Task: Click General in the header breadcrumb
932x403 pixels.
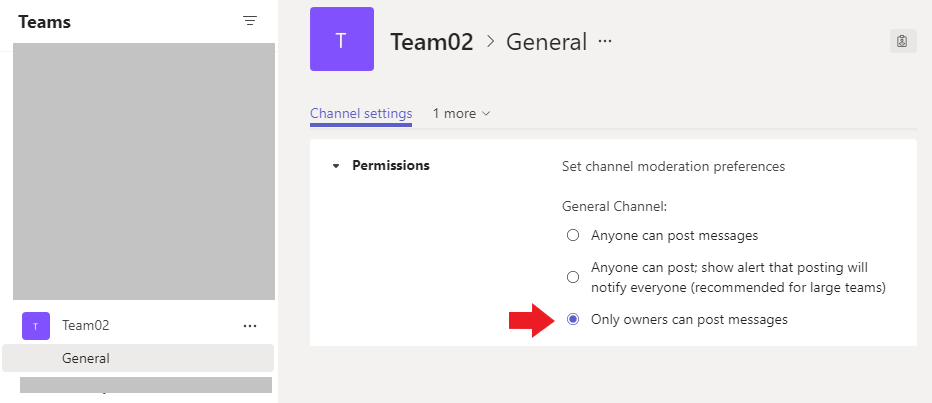Action: click(x=546, y=42)
